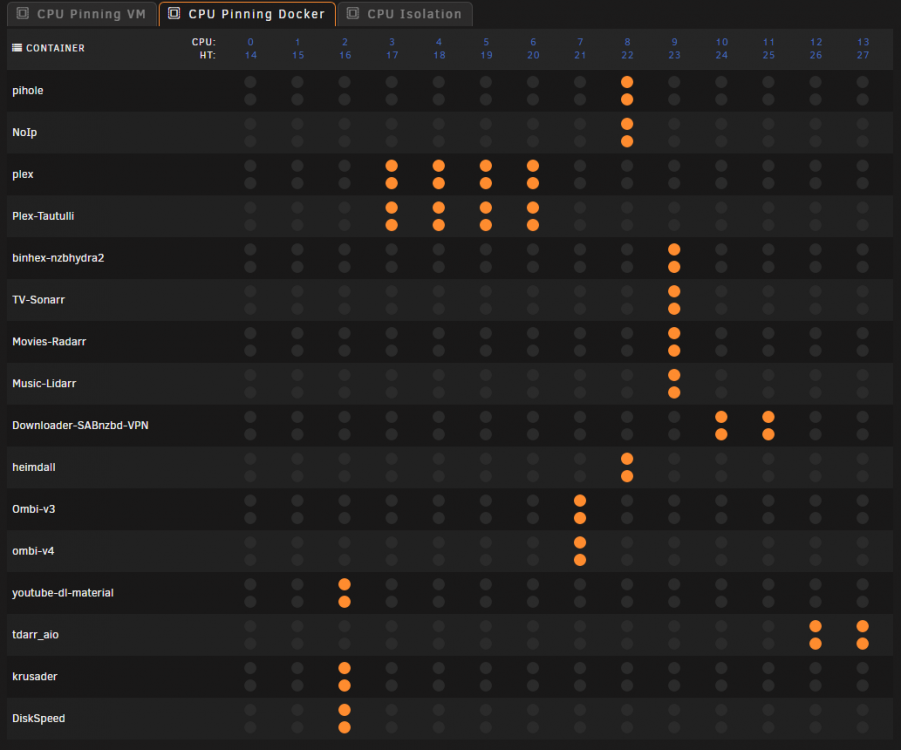
Task: Unpin Ombi-v3 from CPU 7
Action: (x=580, y=501)
